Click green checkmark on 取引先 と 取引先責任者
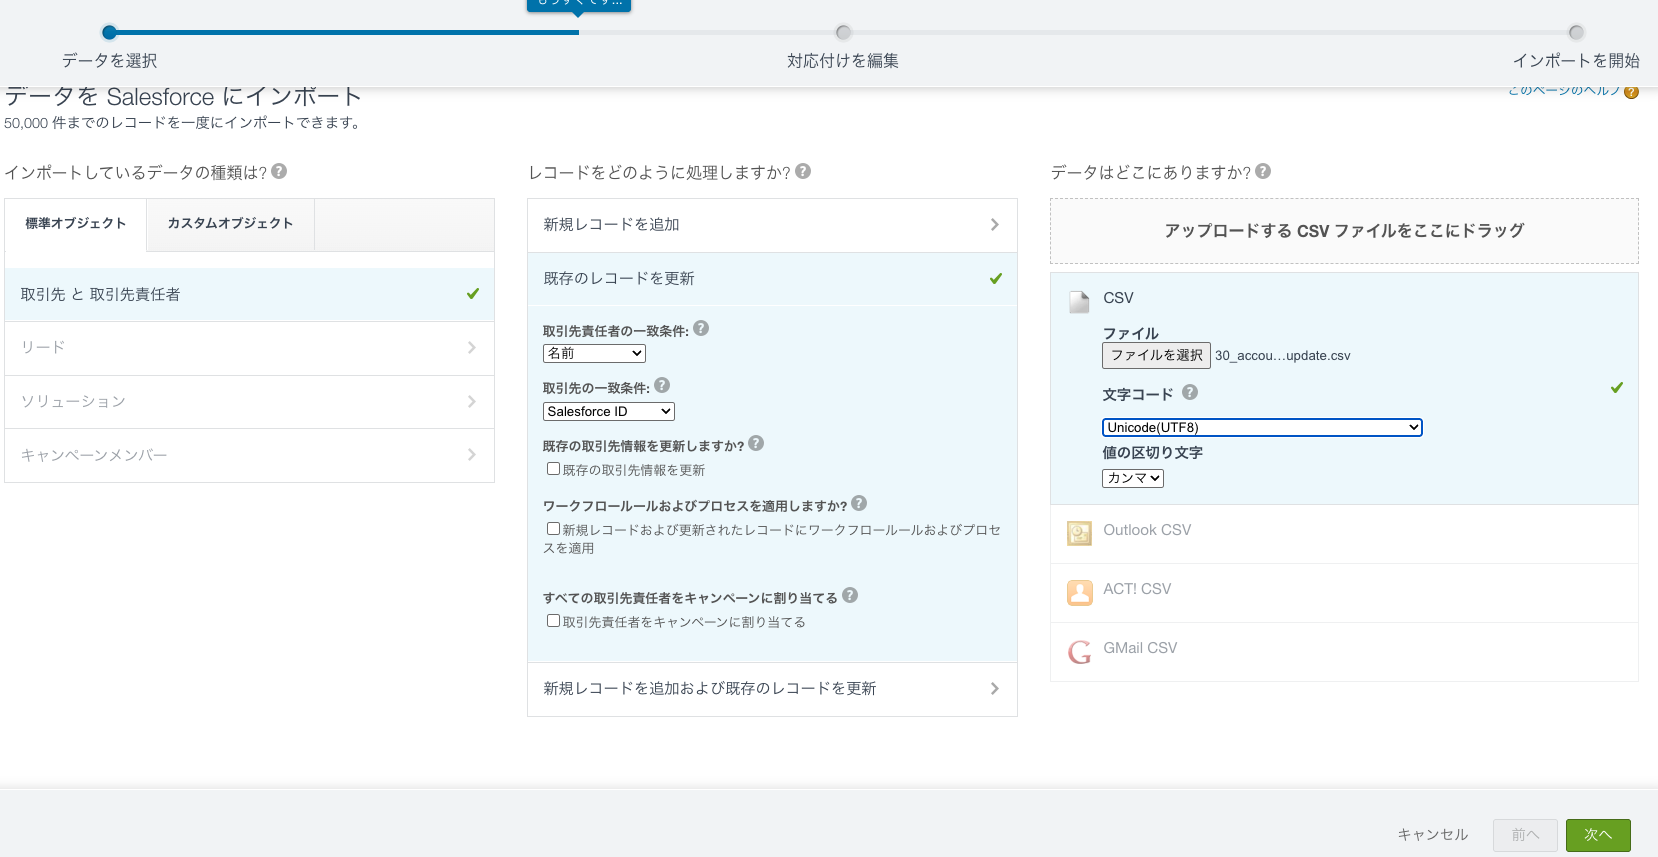This screenshot has height=857, width=1658. pos(473,294)
